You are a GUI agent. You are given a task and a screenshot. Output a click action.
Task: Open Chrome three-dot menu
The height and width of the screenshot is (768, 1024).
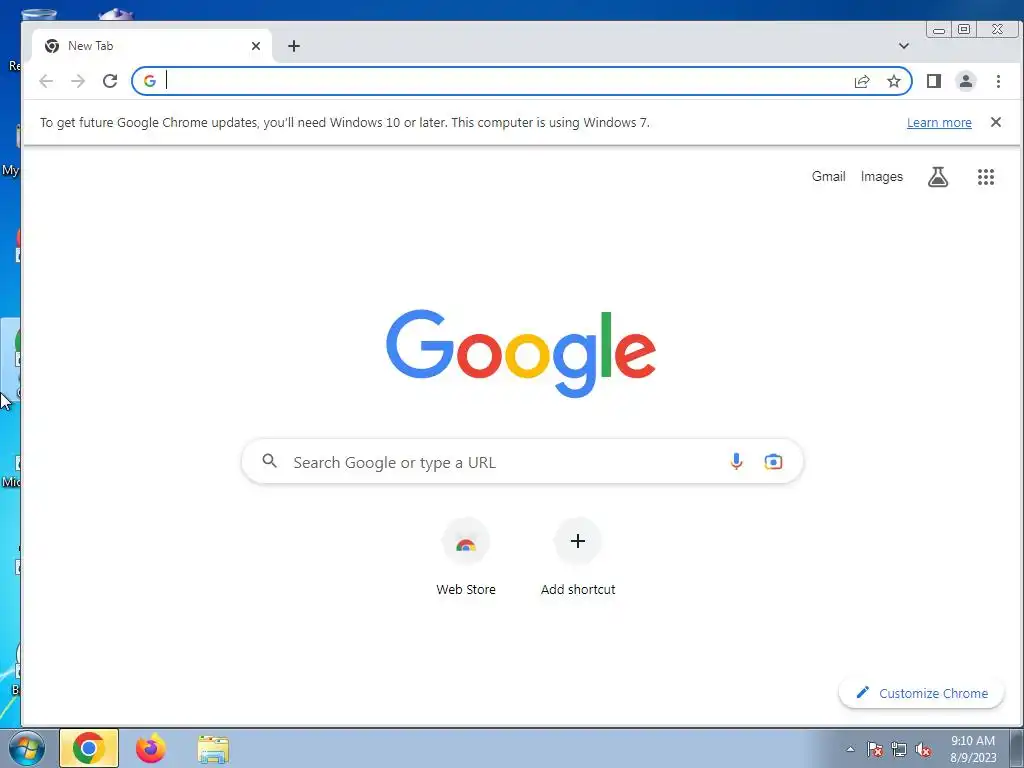[x=998, y=81]
